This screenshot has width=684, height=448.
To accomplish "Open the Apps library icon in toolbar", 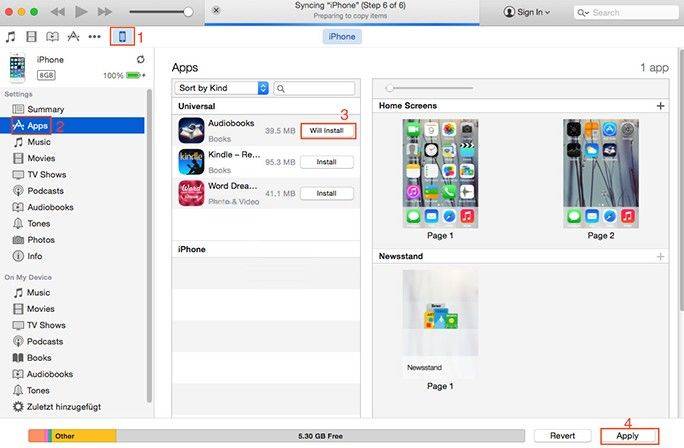I will pyautogui.click(x=73, y=37).
